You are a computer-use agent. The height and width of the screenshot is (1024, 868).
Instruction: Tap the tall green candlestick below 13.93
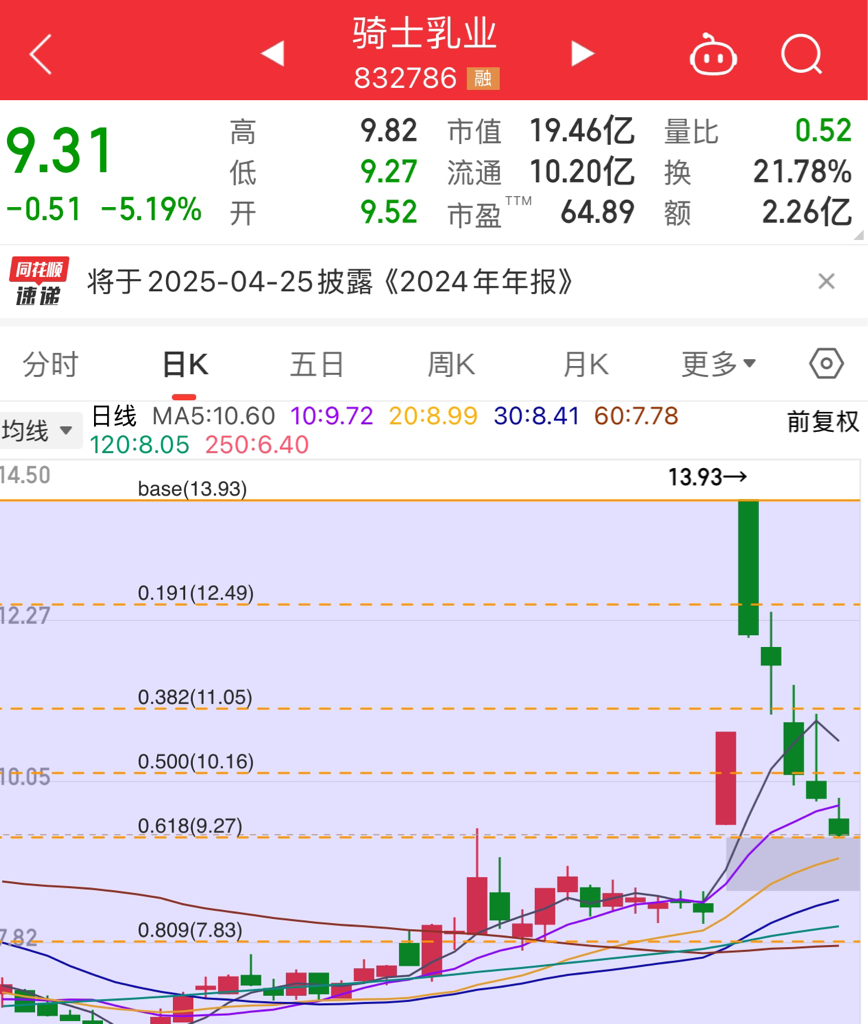(x=748, y=568)
